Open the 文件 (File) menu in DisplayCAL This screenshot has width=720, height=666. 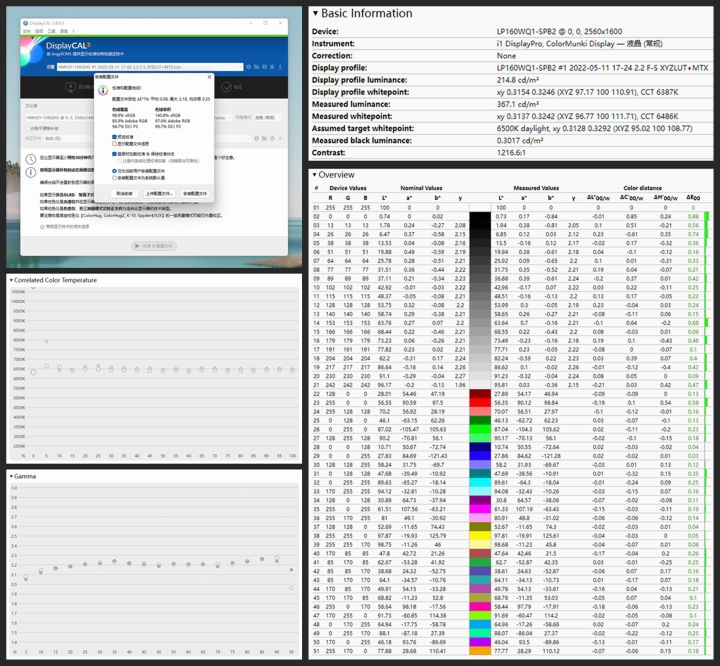(27, 31)
